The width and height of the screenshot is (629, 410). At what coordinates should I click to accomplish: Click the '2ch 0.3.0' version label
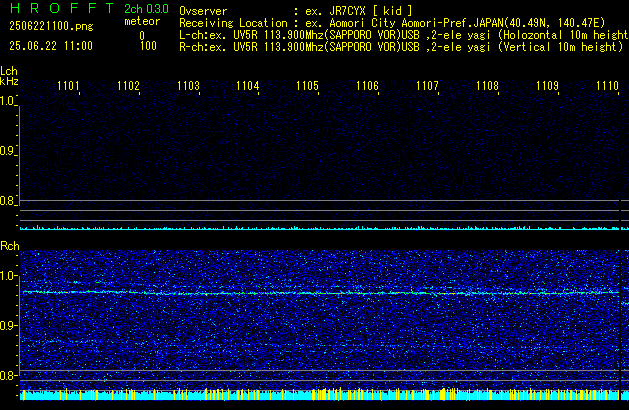coord(146,9)
